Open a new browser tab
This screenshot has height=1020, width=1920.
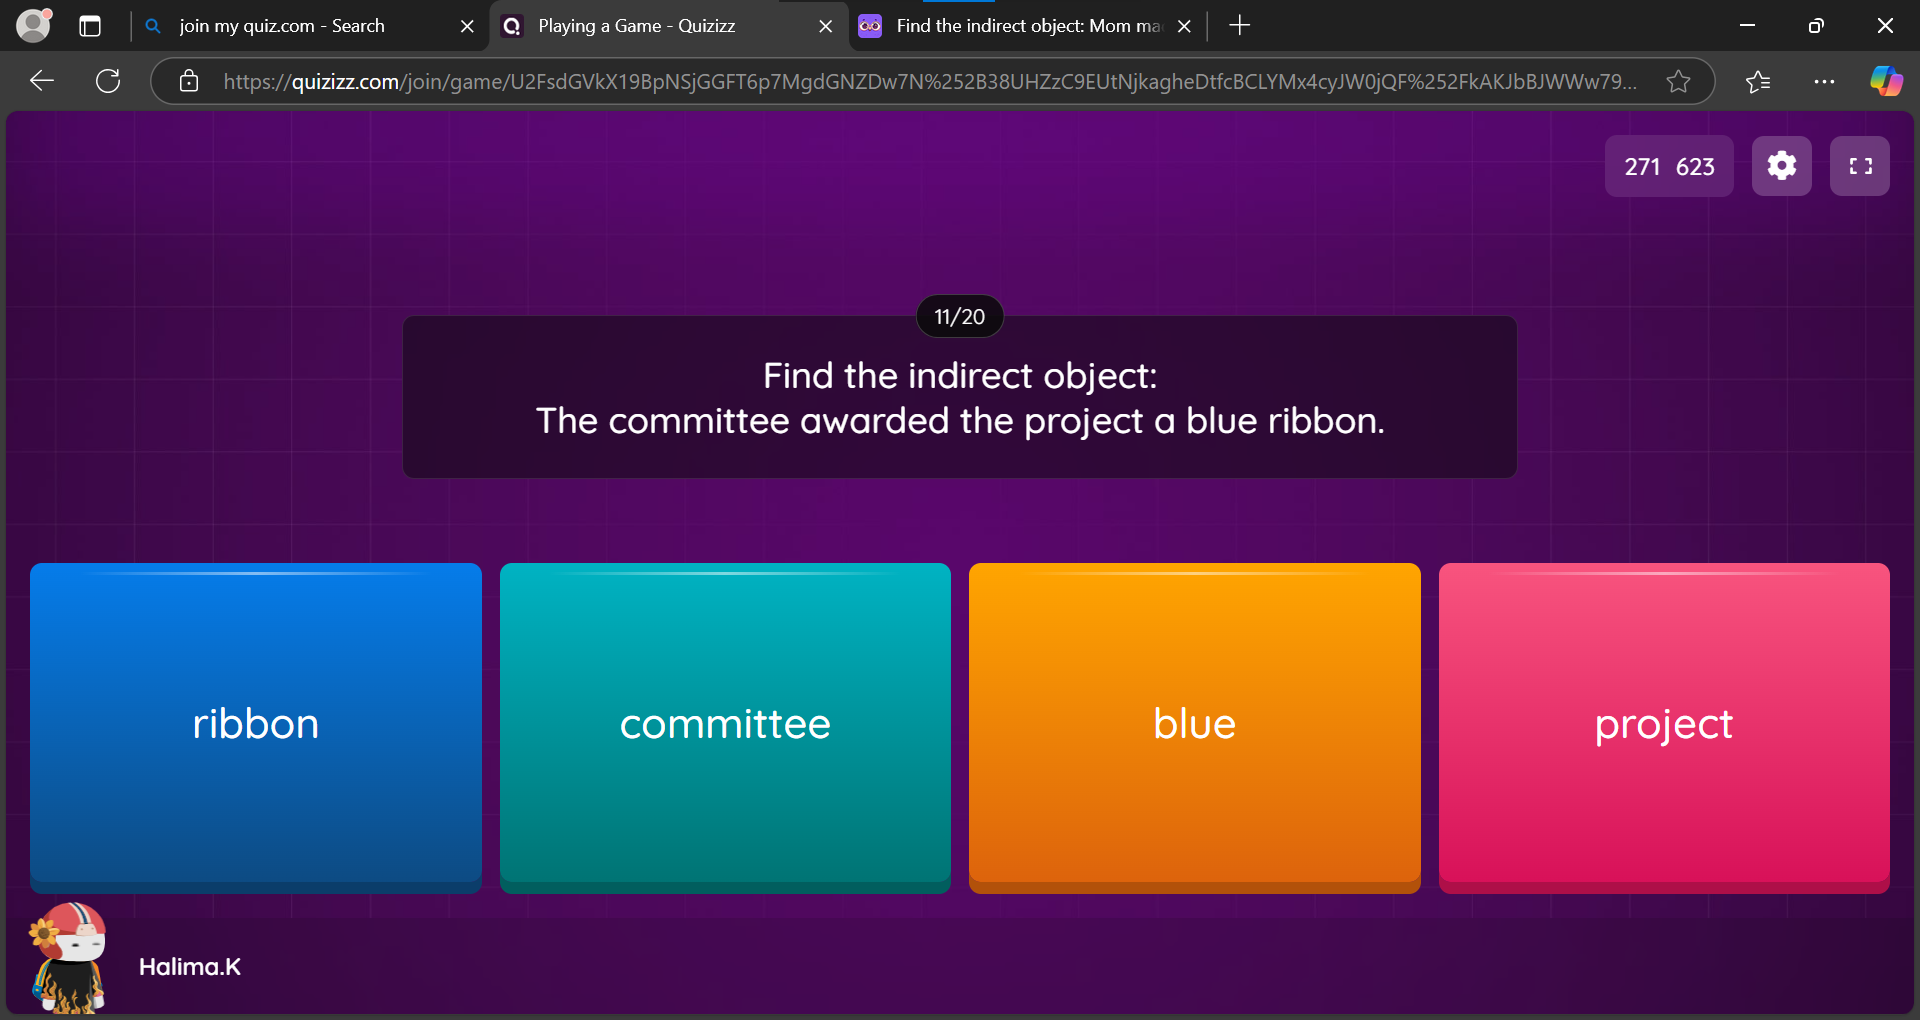pyautogui.click(x=1239, y=25)
